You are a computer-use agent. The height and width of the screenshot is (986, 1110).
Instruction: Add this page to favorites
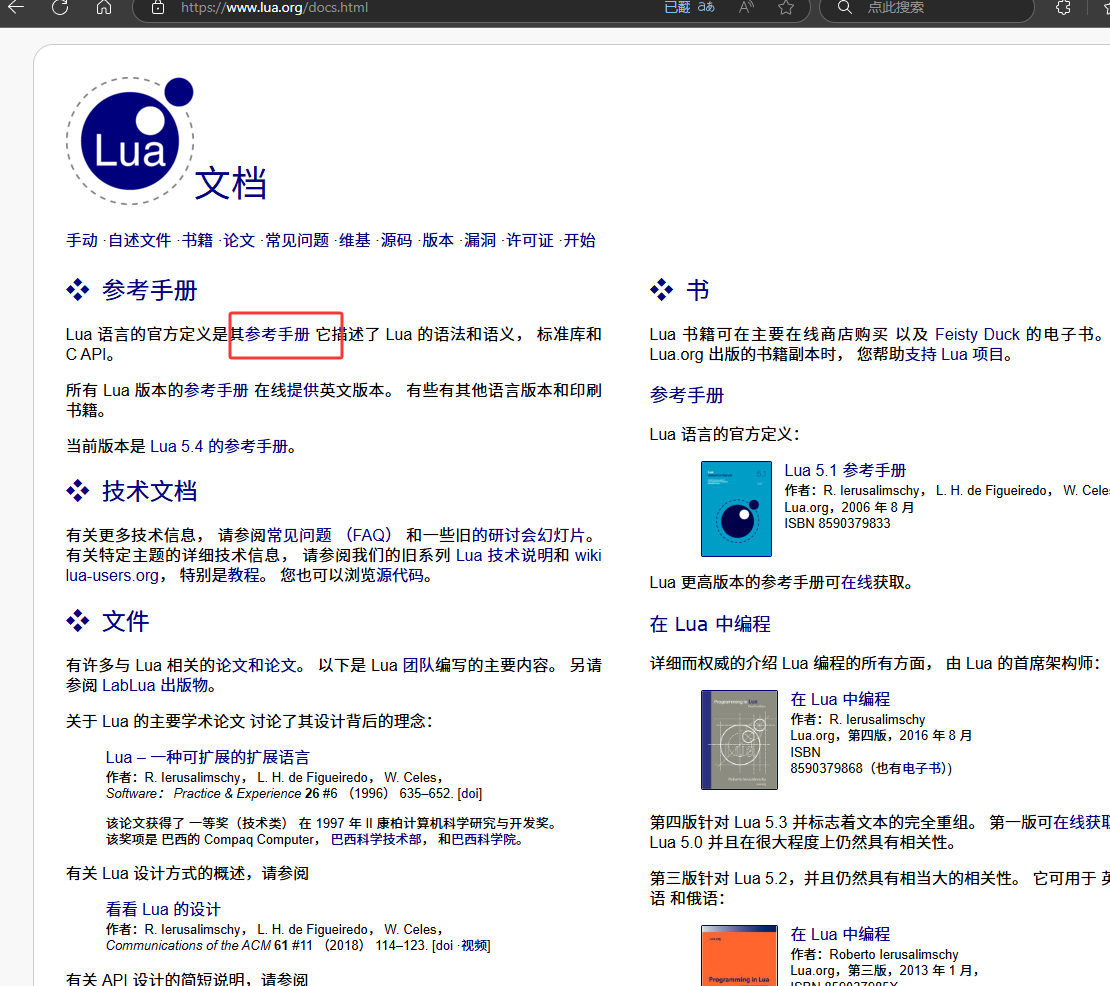(x=786, y=9)
